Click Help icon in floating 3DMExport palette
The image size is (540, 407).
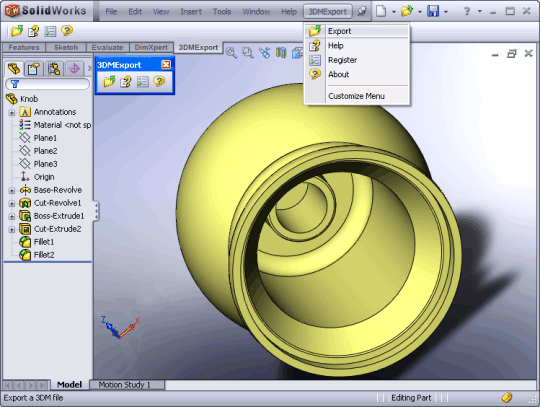pyautogui.click(x=126, y=82)
